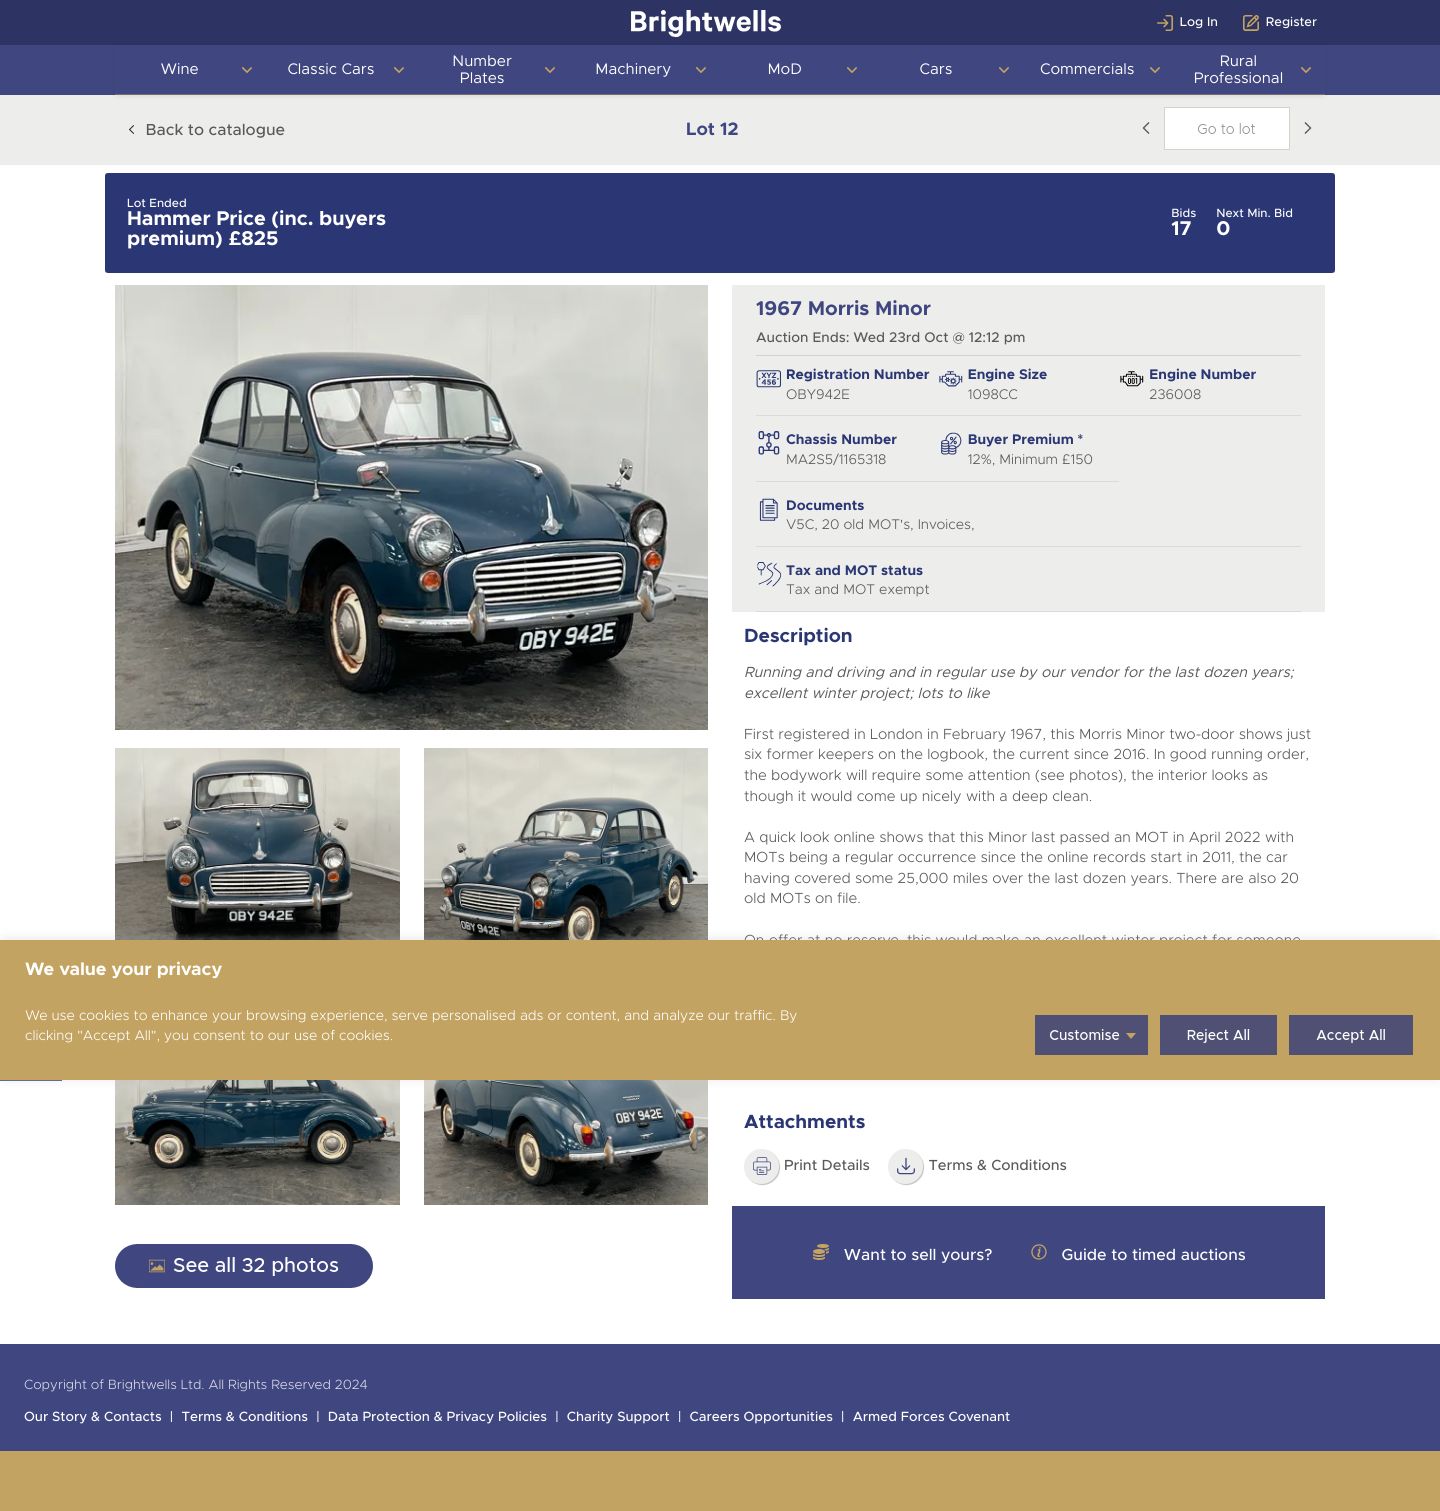The height and width of the screenshot is (1511, 1440).
Task: Open Want to sell yours link
Action: (x=918, y=1255)
